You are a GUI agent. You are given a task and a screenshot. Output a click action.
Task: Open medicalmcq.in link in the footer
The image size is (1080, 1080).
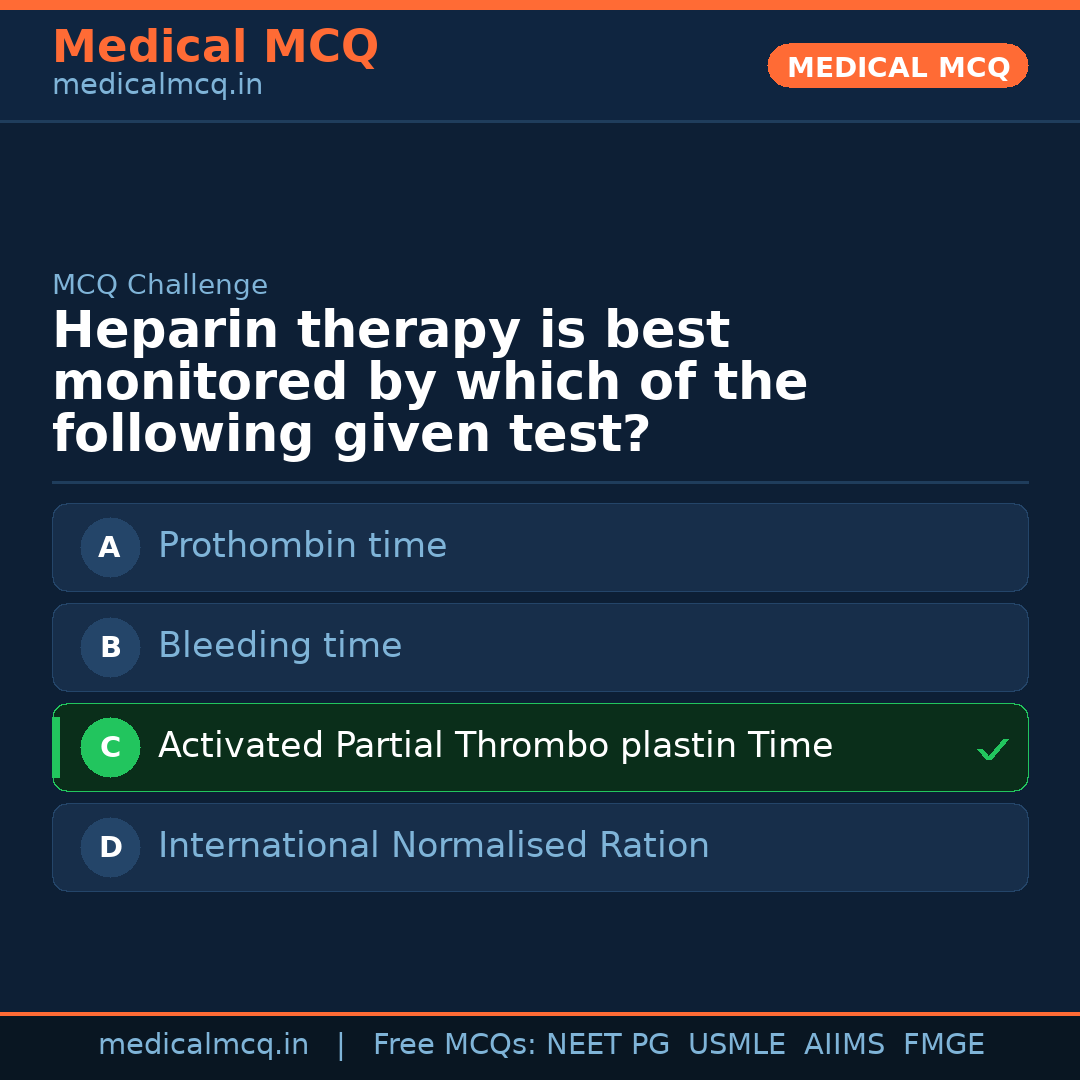[203, 1045]
